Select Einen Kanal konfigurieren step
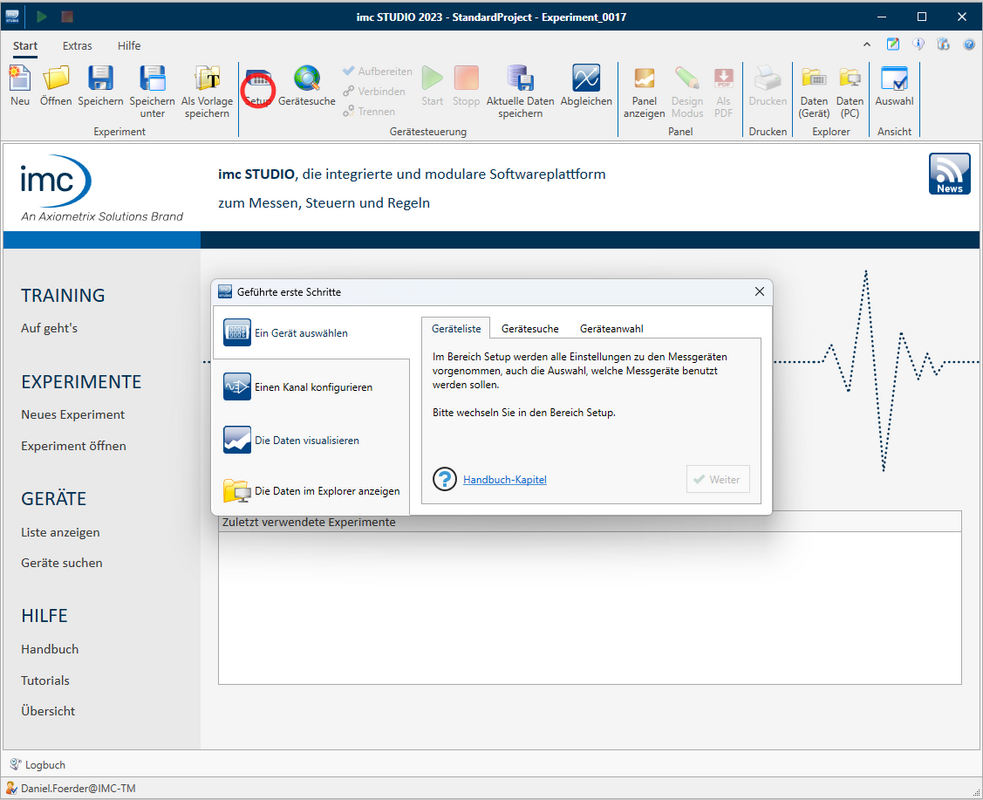Screen dimensions: 983x800 pyautogui.click(x=312, y=387)
